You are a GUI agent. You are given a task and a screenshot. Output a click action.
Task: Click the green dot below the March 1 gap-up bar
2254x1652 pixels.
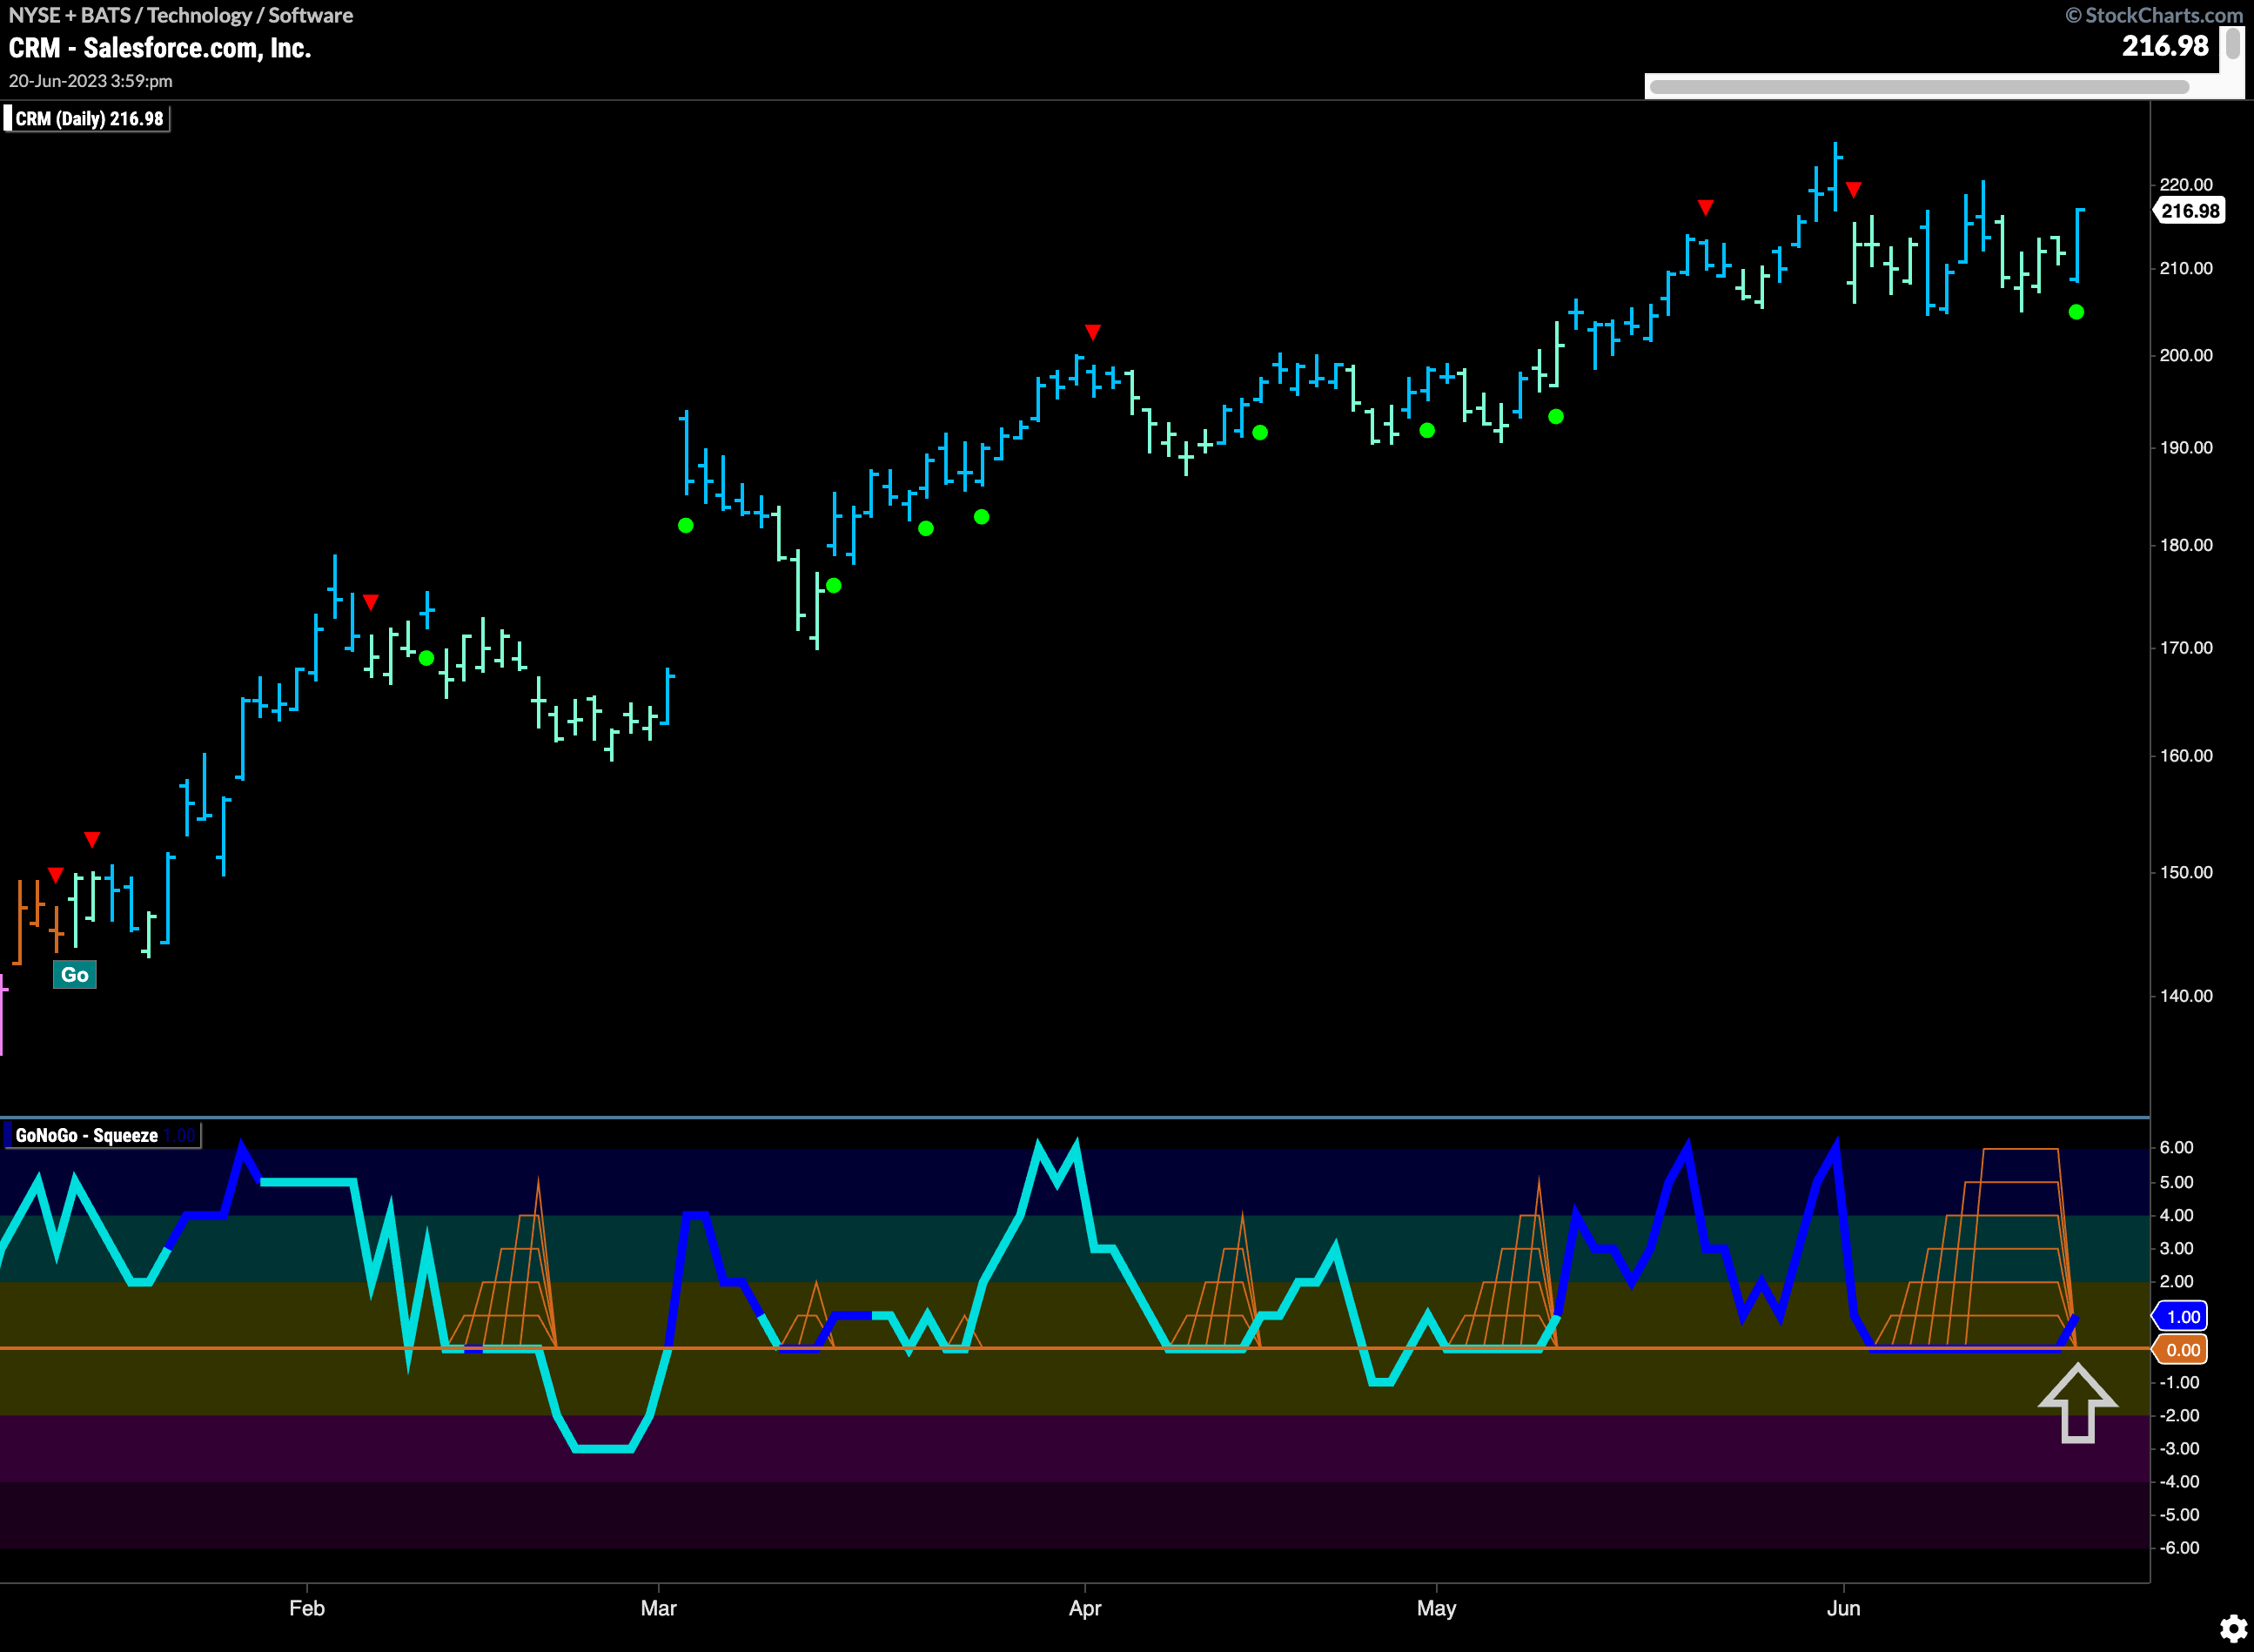(x=686, y=526)
